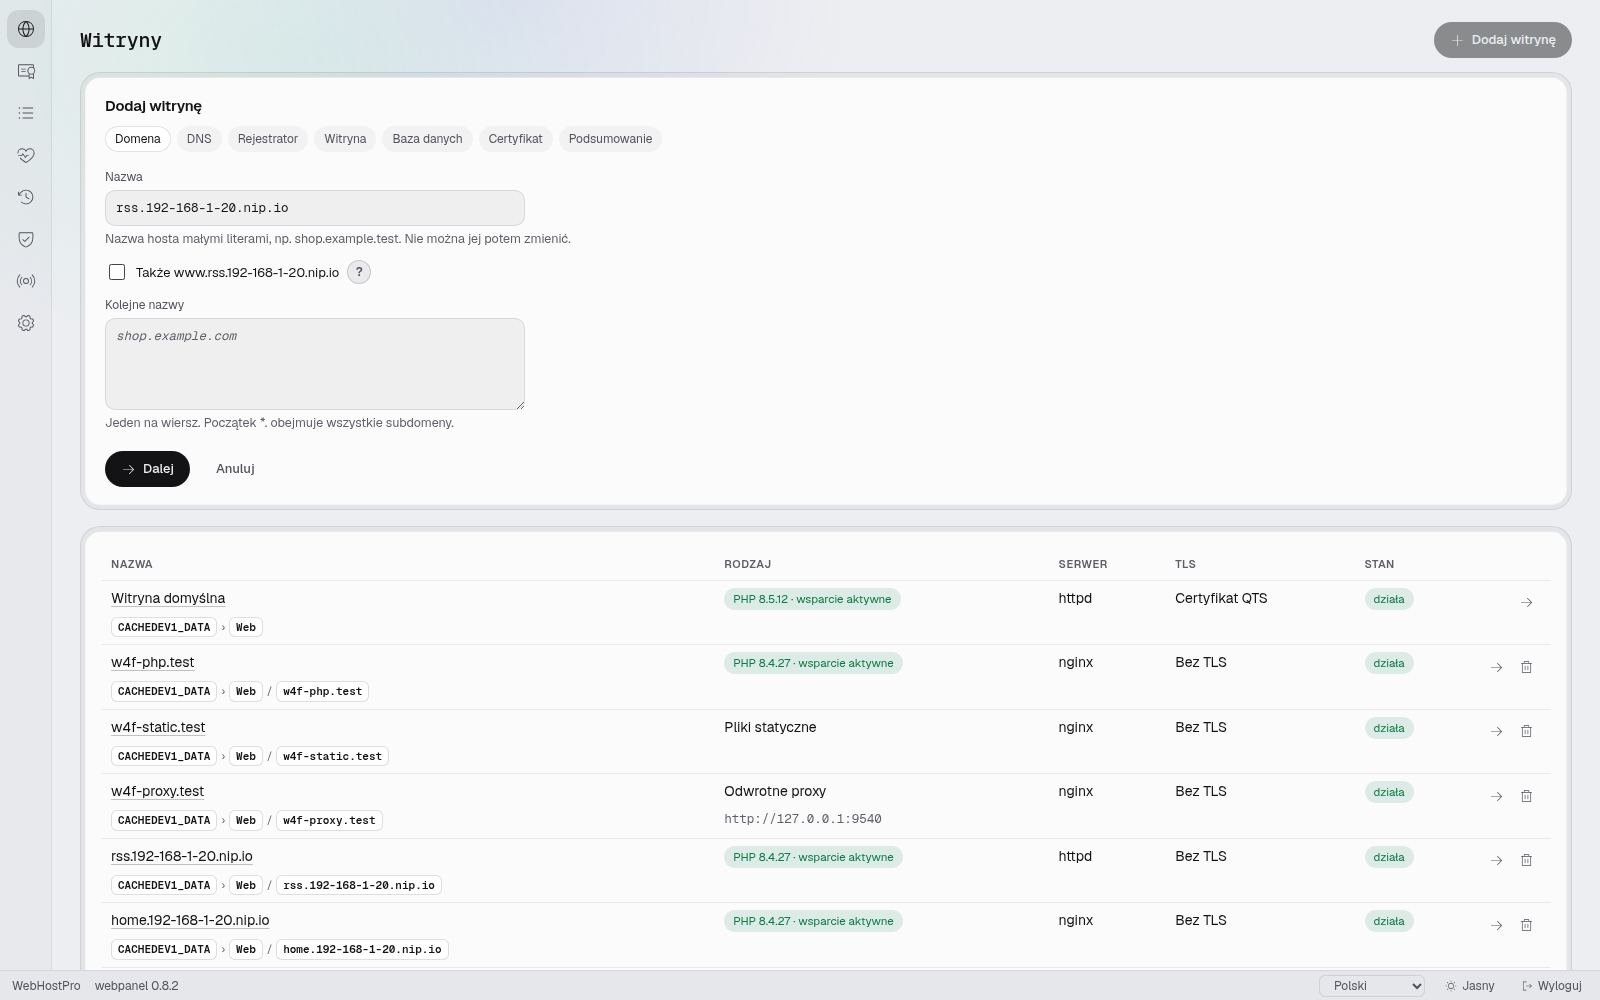Click the Wyloguj link
The image size is (1600, 1000).
click(1552, 986)
